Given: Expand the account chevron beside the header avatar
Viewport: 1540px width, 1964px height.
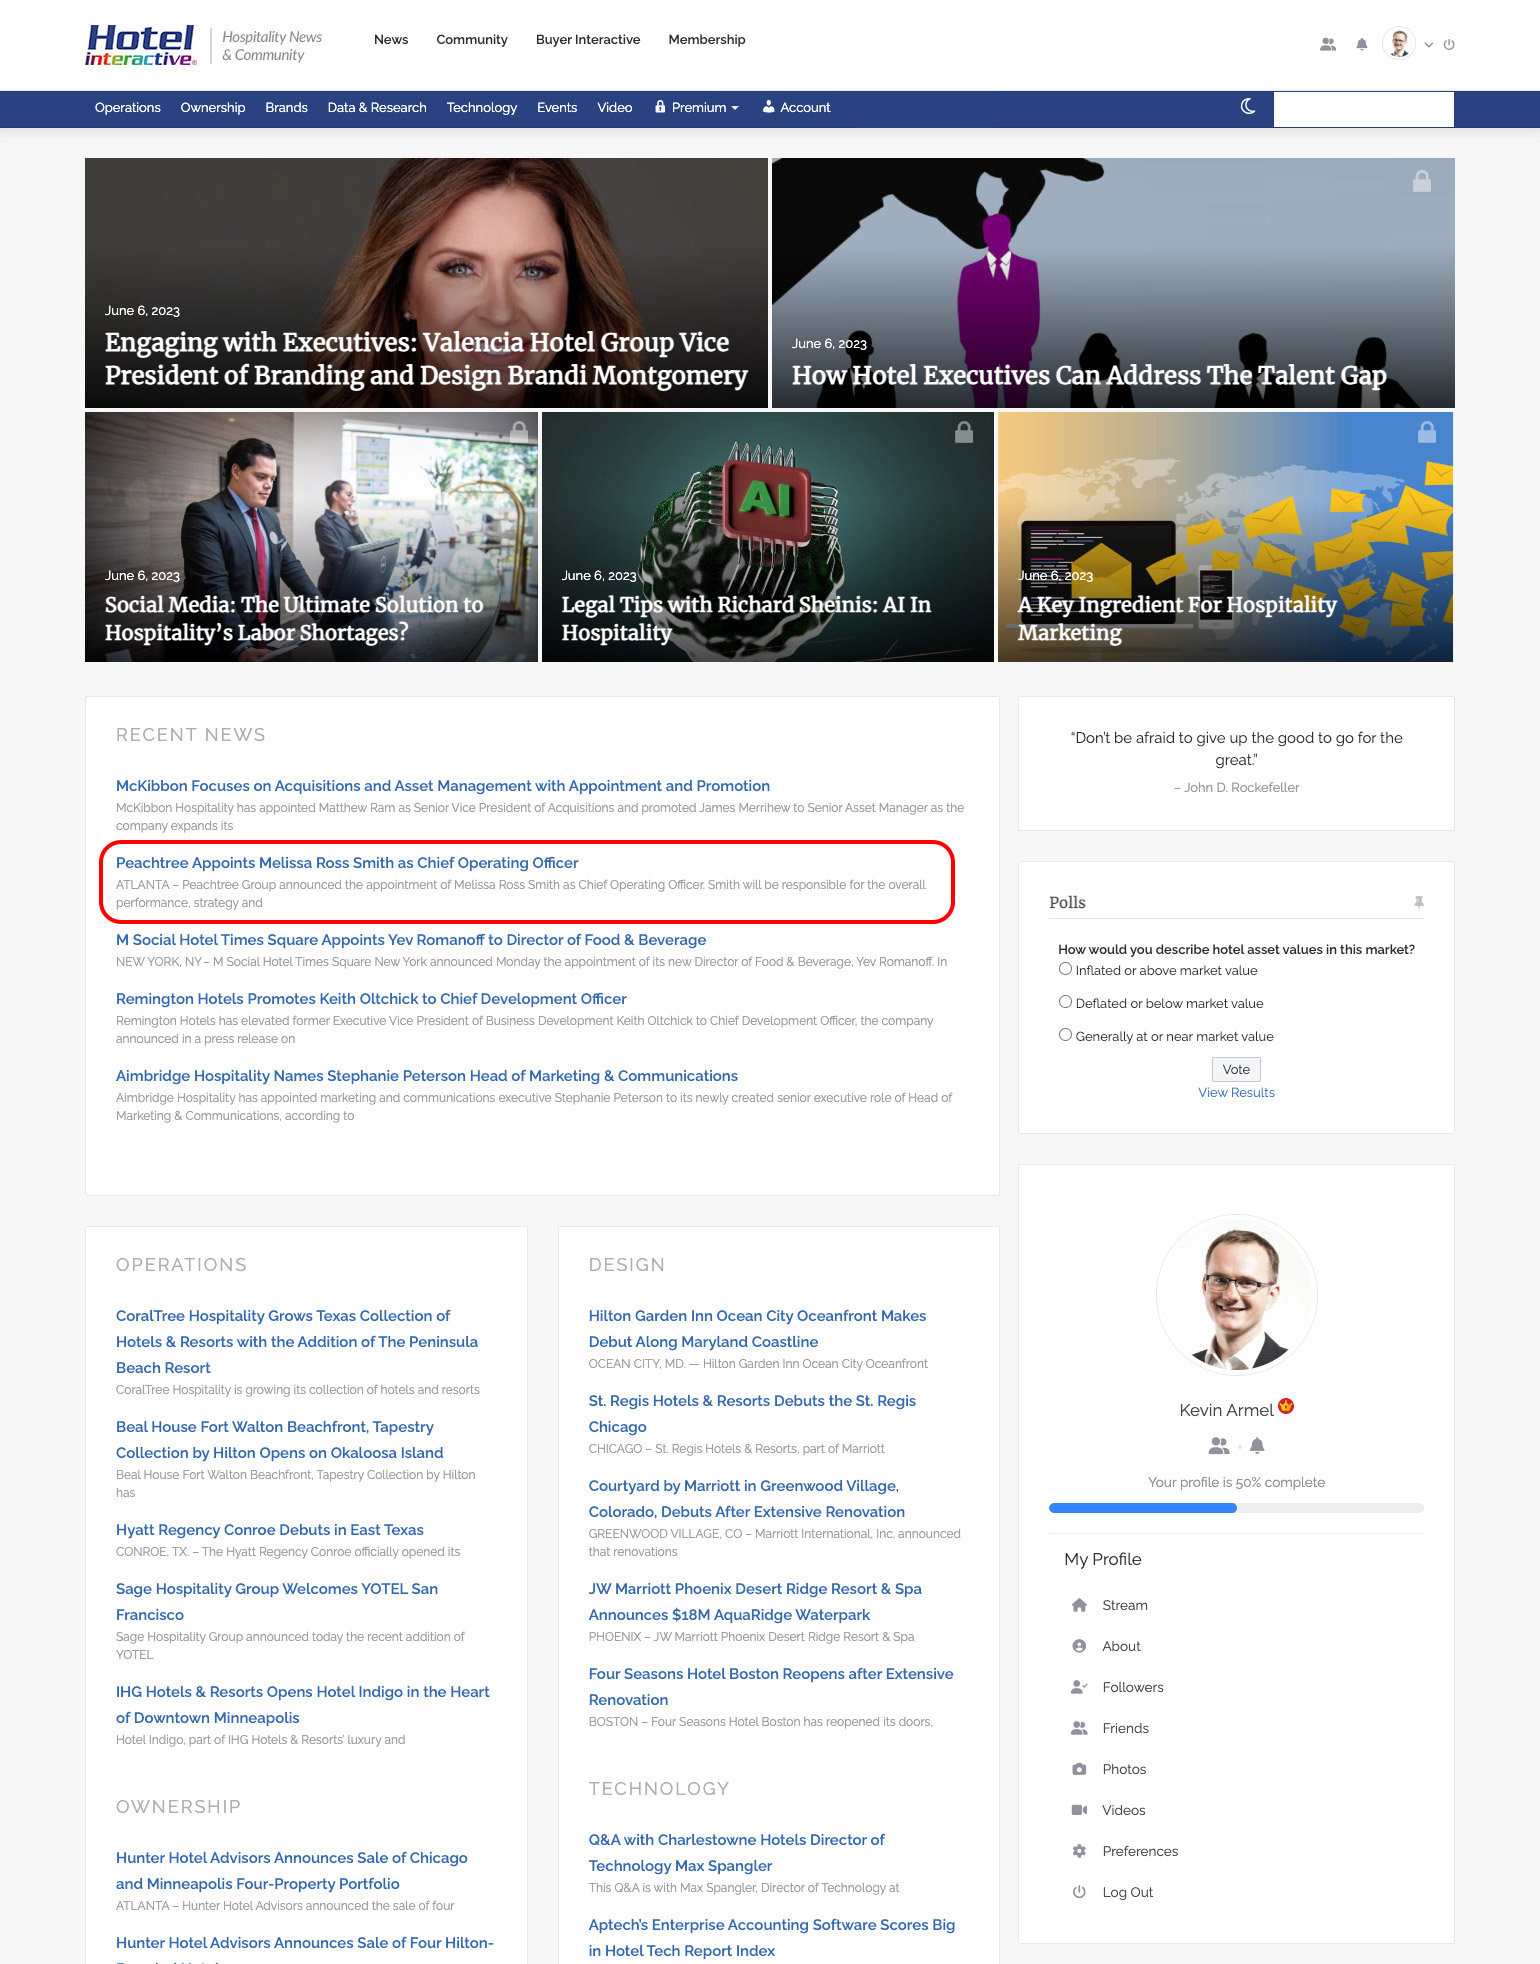Looking at the screenshot, I should click(1429, 44).
